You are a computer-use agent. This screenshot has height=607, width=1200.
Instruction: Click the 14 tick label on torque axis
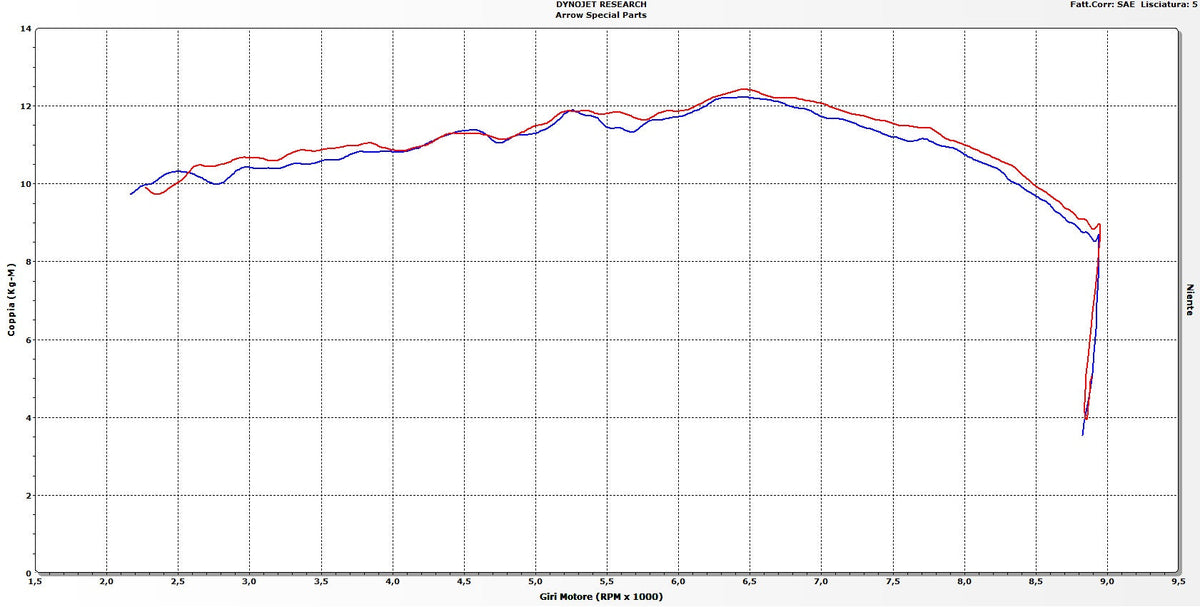coord(24,28)
